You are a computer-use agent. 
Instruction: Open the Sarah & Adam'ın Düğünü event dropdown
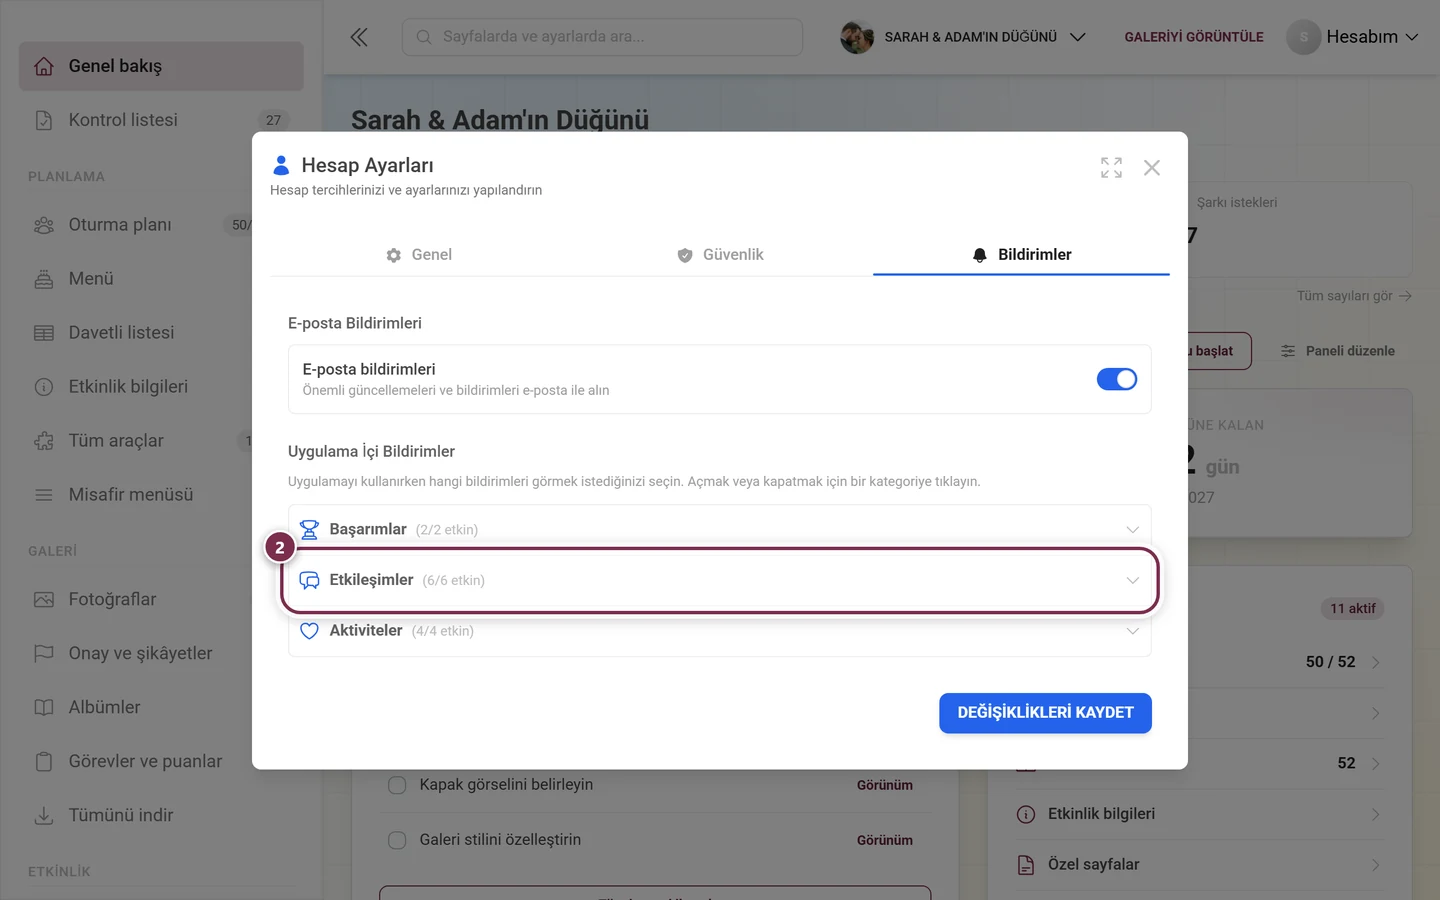pyautogui.click(x=963, y=37)
